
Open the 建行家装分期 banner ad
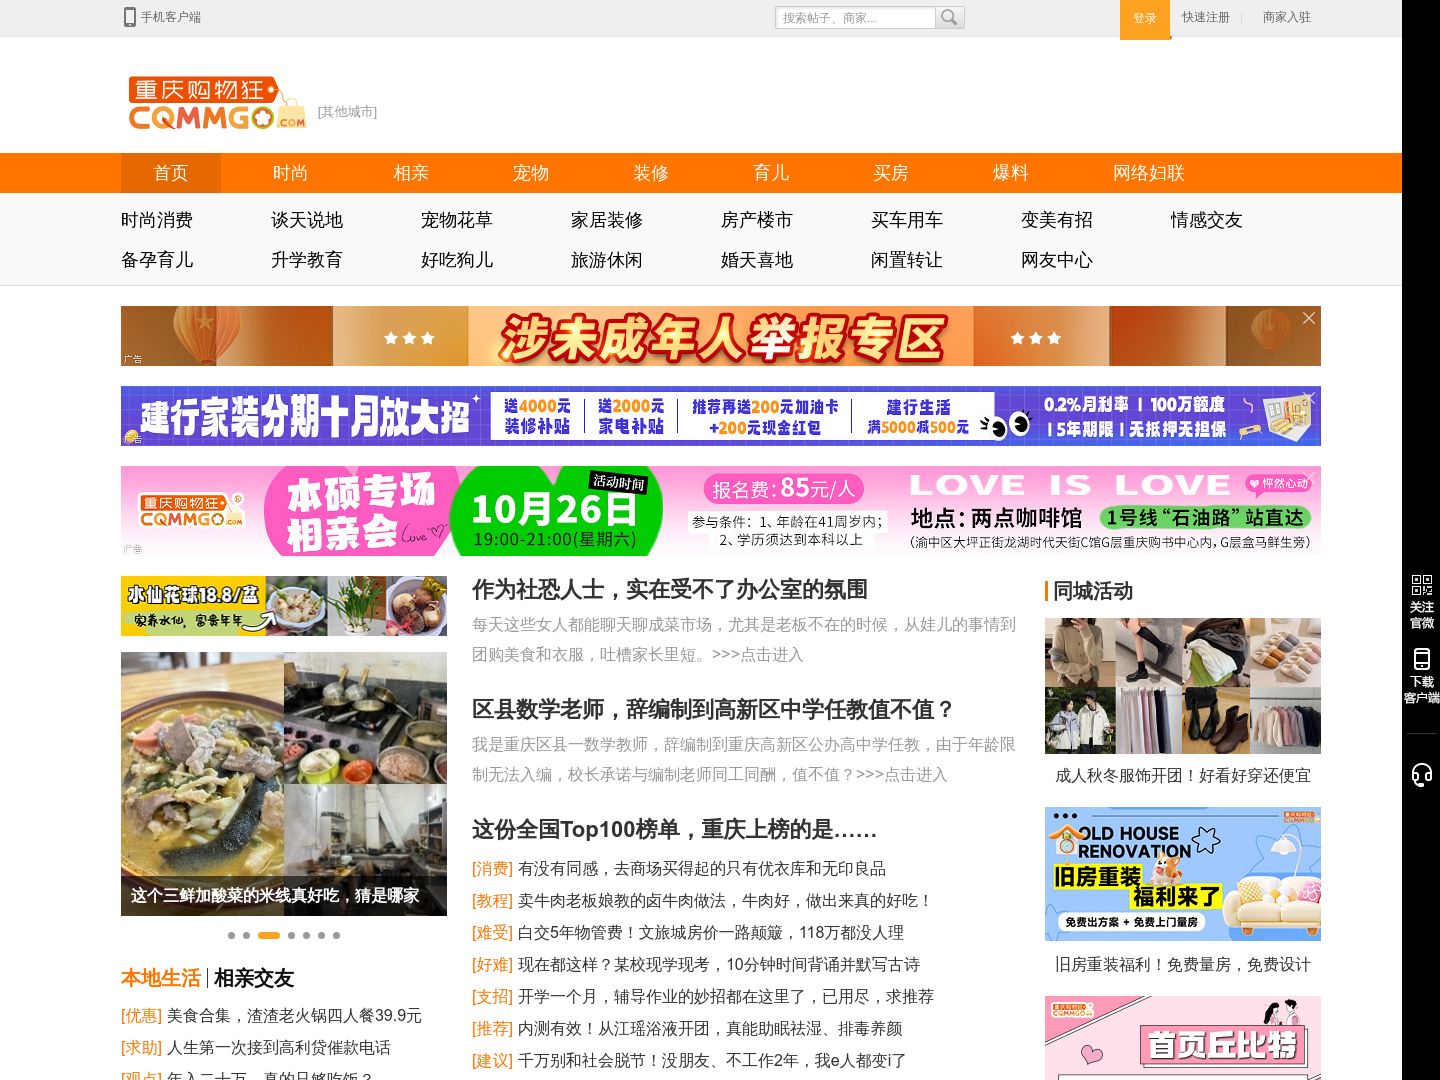click(721, 416)
